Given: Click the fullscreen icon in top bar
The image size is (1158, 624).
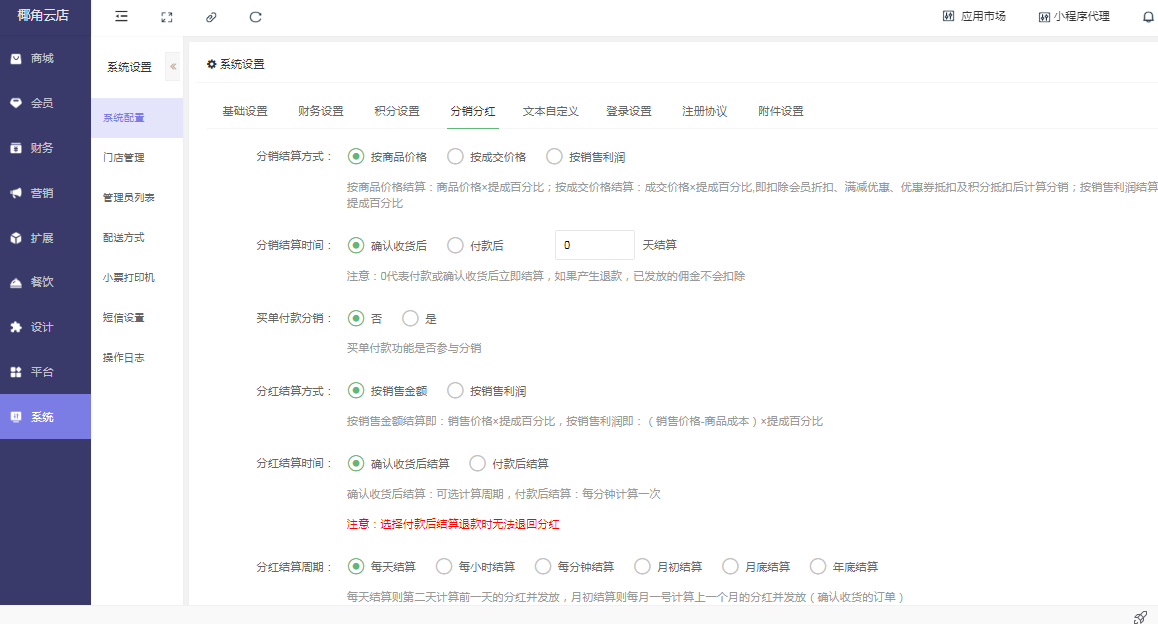Looking at the screenshot, I should click(167, 17).
